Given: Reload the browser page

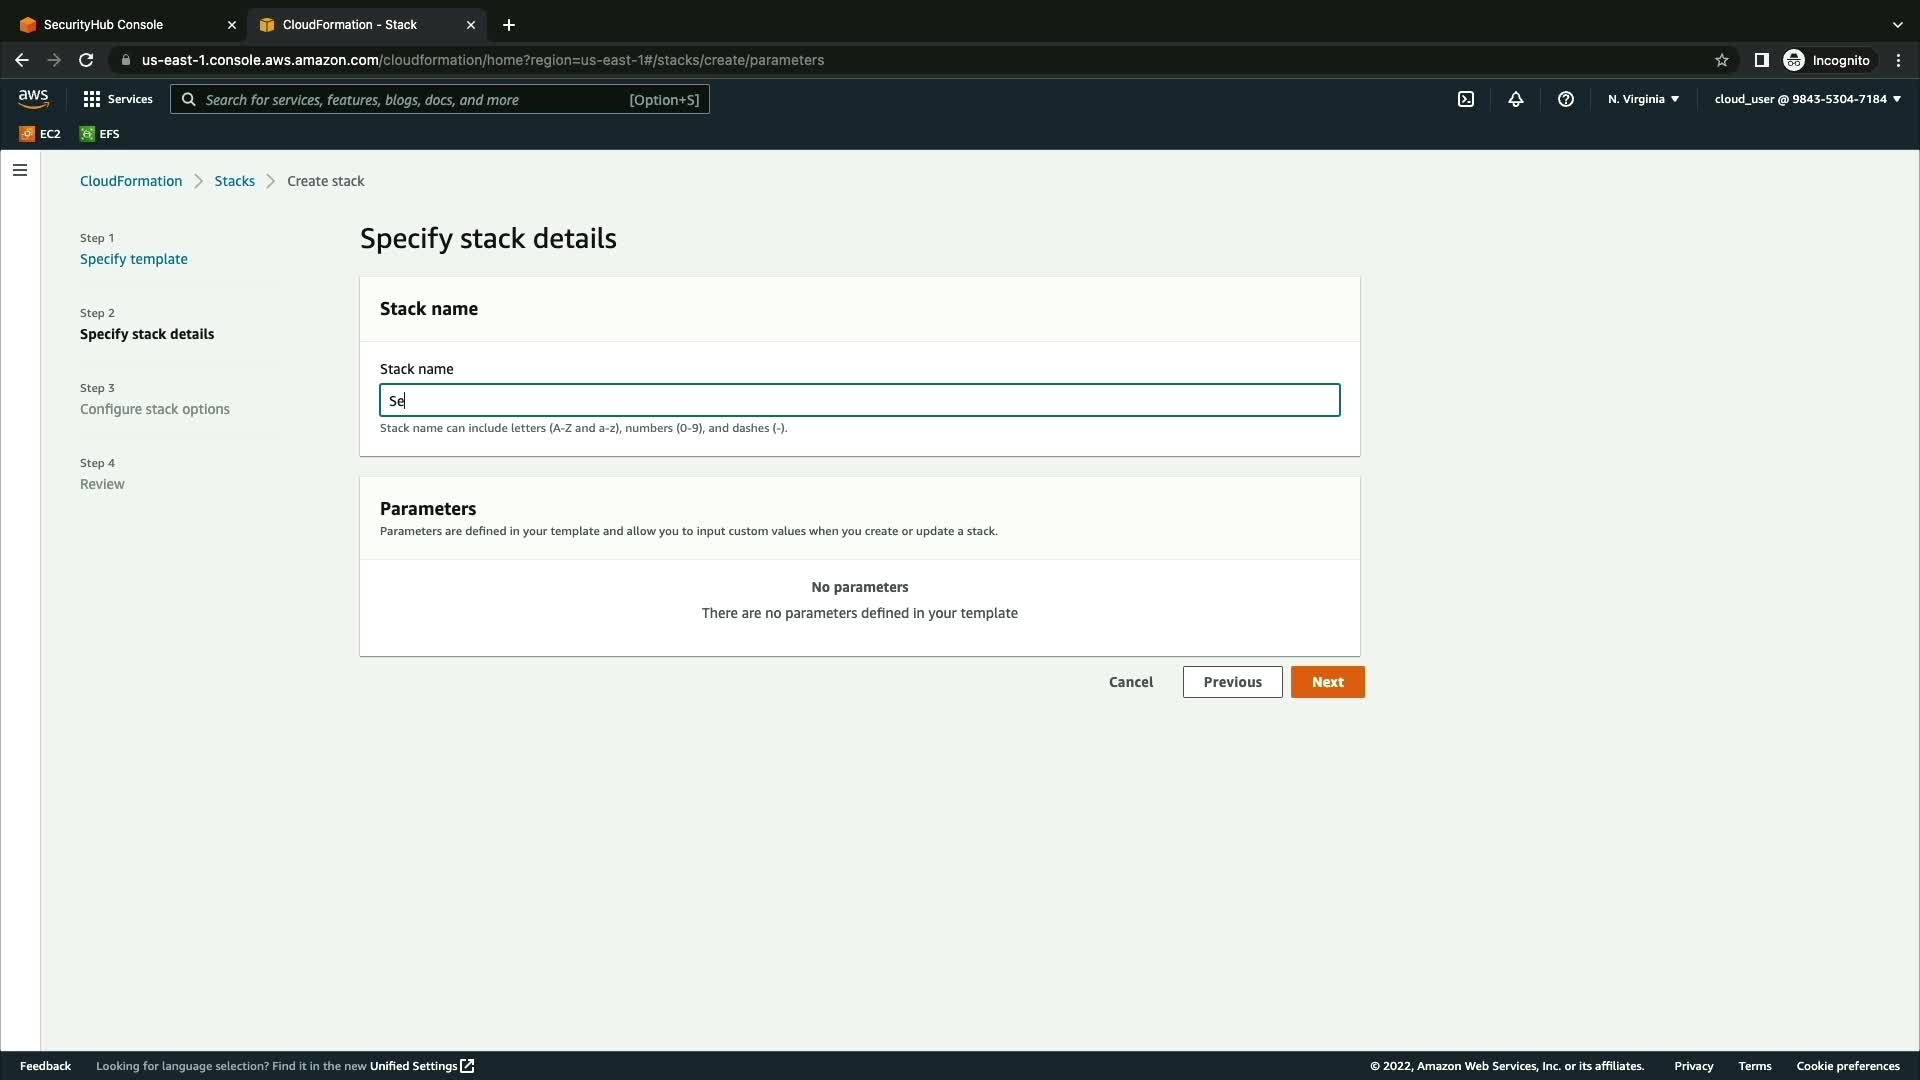Looking at the screenshot, I should 86,60.
